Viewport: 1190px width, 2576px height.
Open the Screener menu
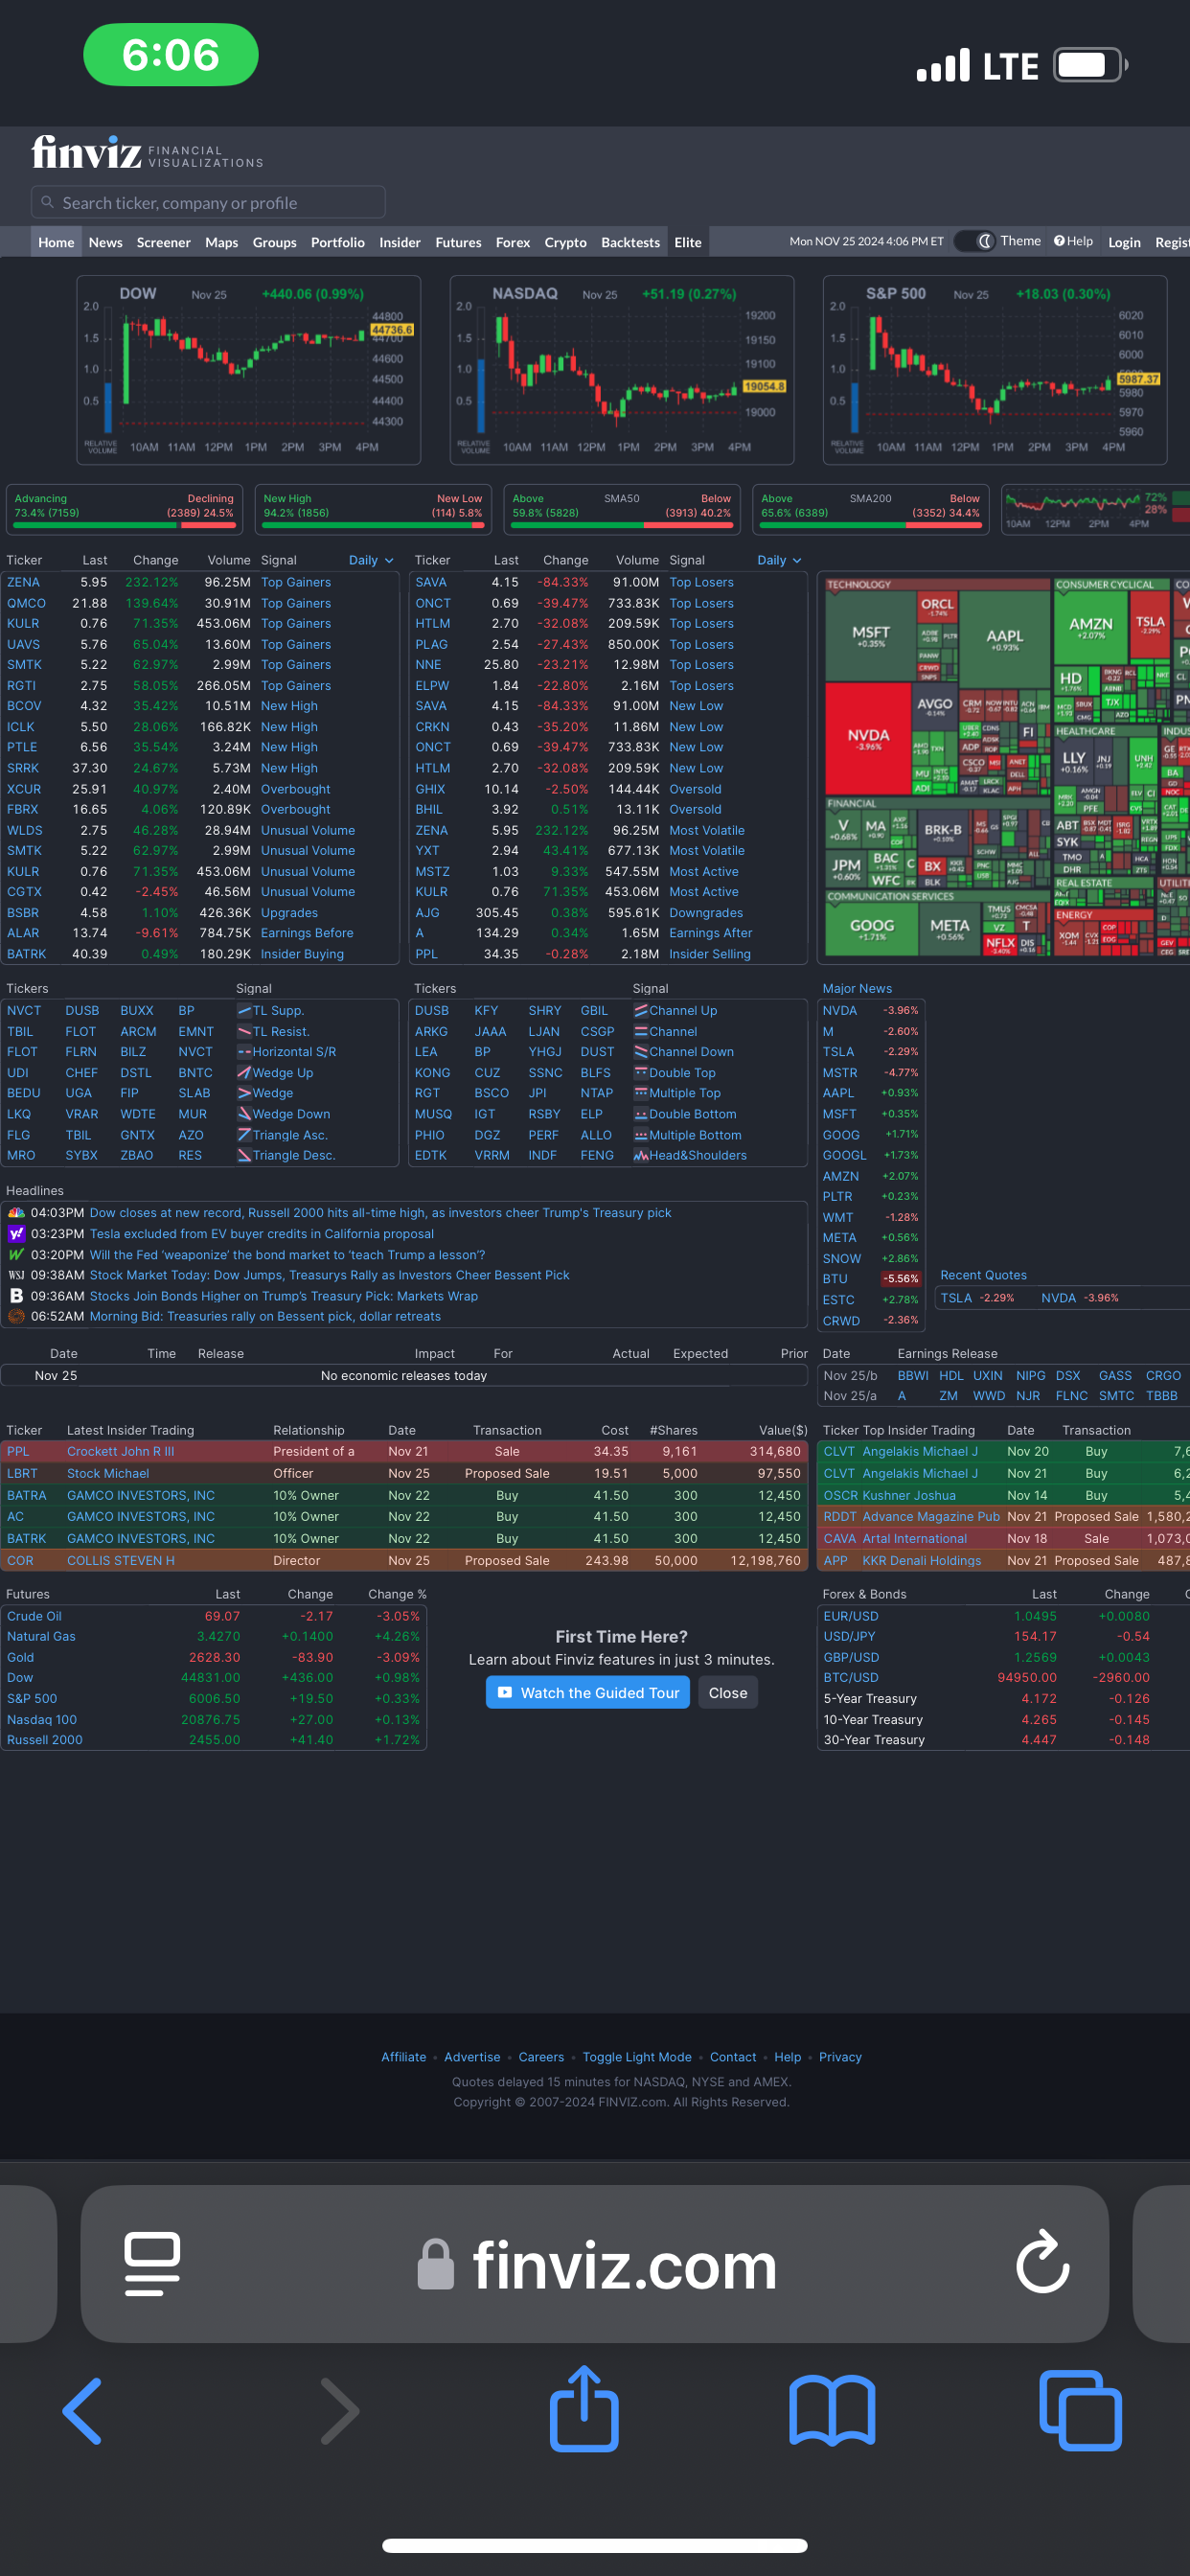point(163,242)
